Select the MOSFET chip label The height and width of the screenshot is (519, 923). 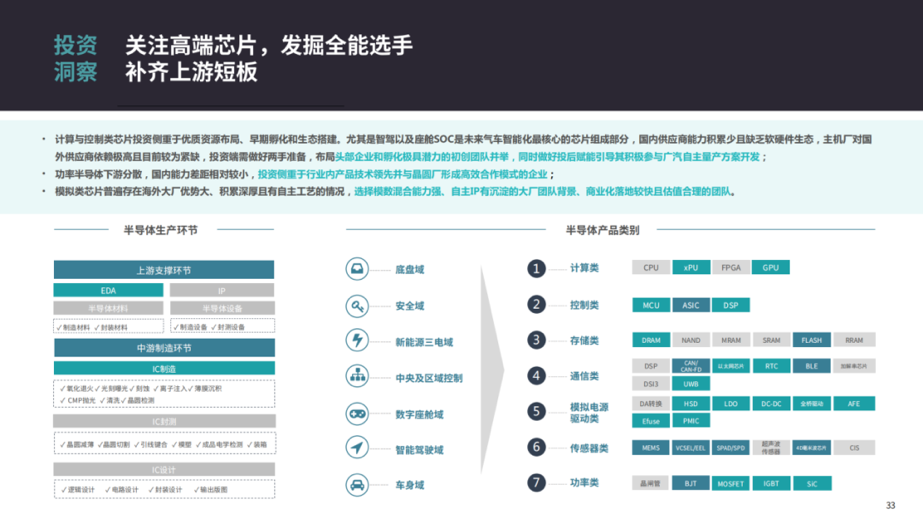(731, 484)
